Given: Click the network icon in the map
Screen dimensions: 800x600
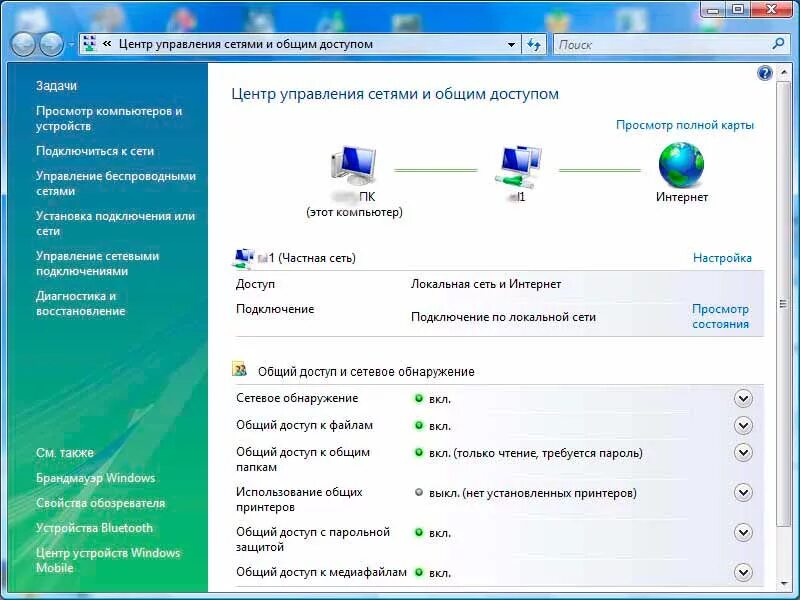Looking at the screenshot, I should (518, 166).
